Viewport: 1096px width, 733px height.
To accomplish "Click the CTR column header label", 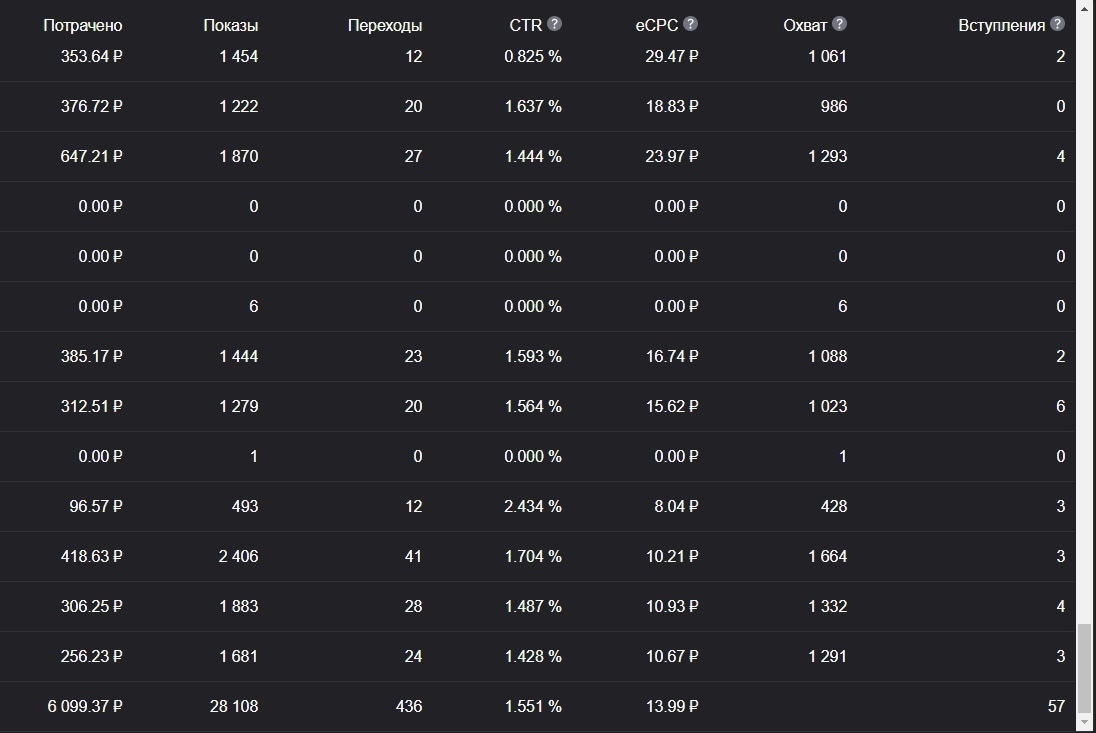I will (x=526, y=26).
